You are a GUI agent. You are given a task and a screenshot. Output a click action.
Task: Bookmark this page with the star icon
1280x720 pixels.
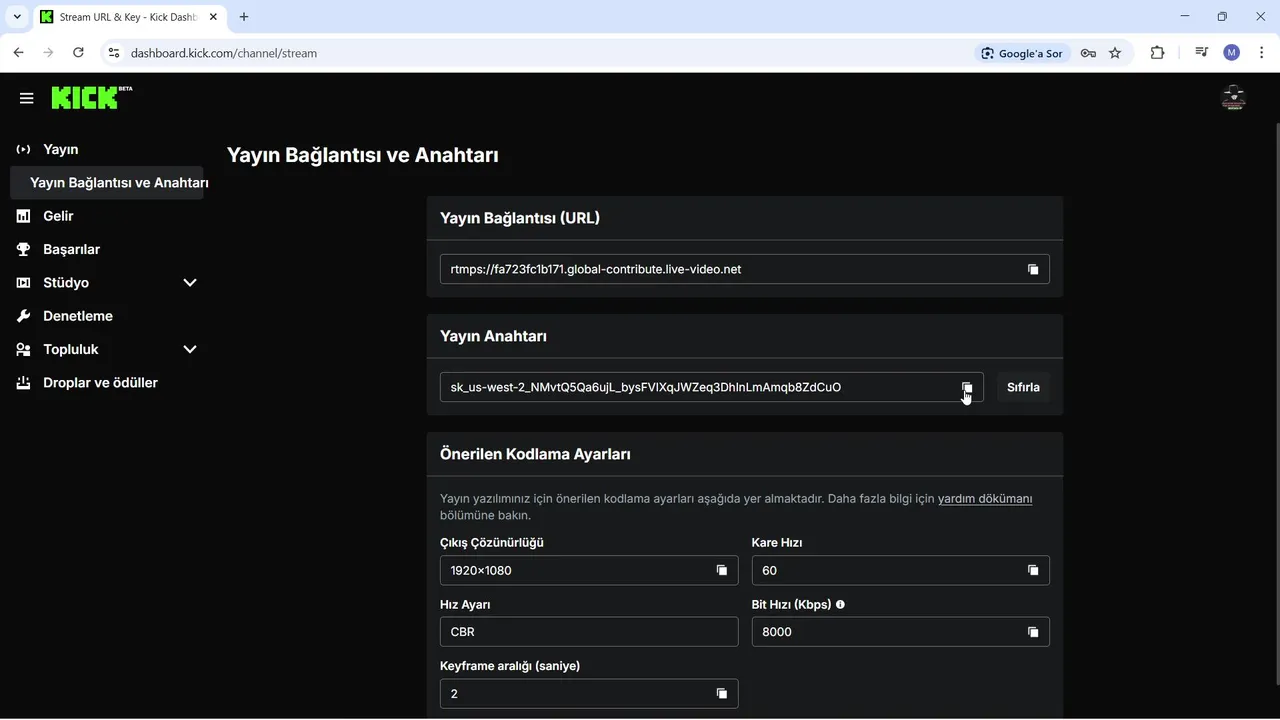(1115, 53)
